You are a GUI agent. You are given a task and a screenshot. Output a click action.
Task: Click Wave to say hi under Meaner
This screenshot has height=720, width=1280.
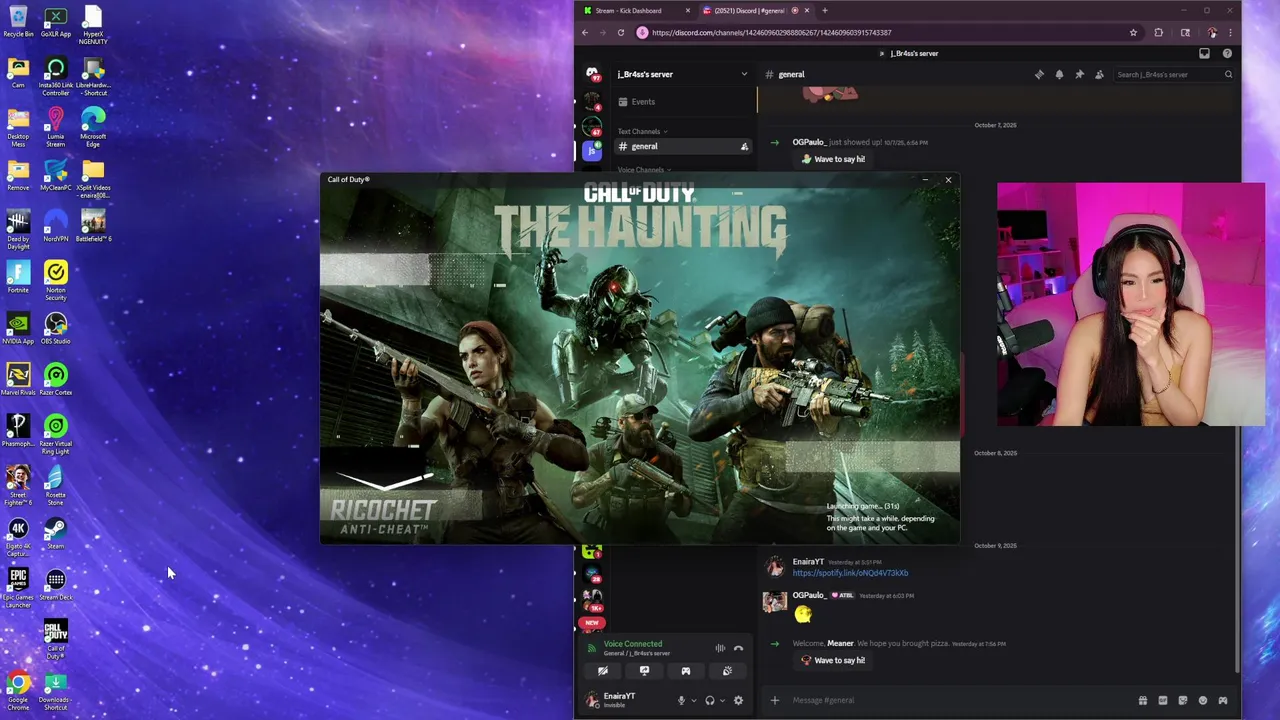pyautogui.click(x=833, y=661)
